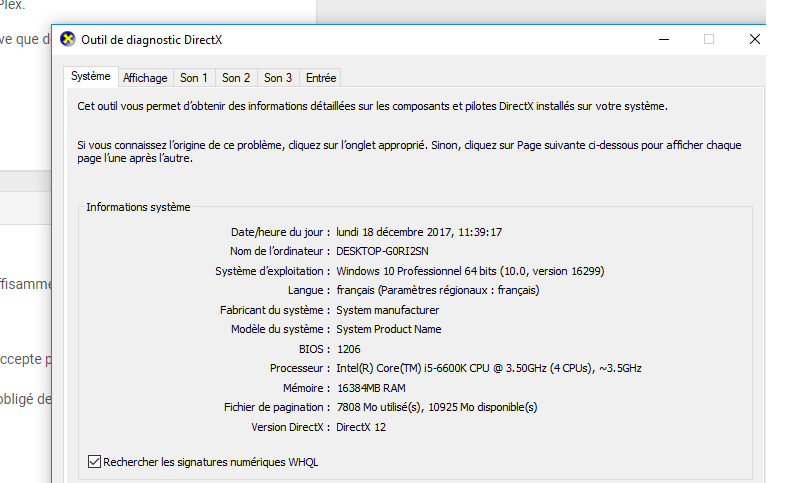The image size is (807, 483).
Task: Minimize the DirectX diagnostic window
Action: pyautogui.click(x=664, y=39)
